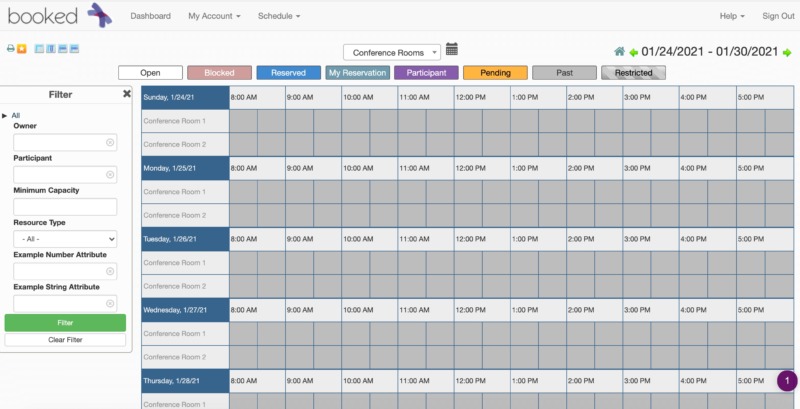
Task: Clear the Owner field using its x icon
Action: click(x=110, y=143)
